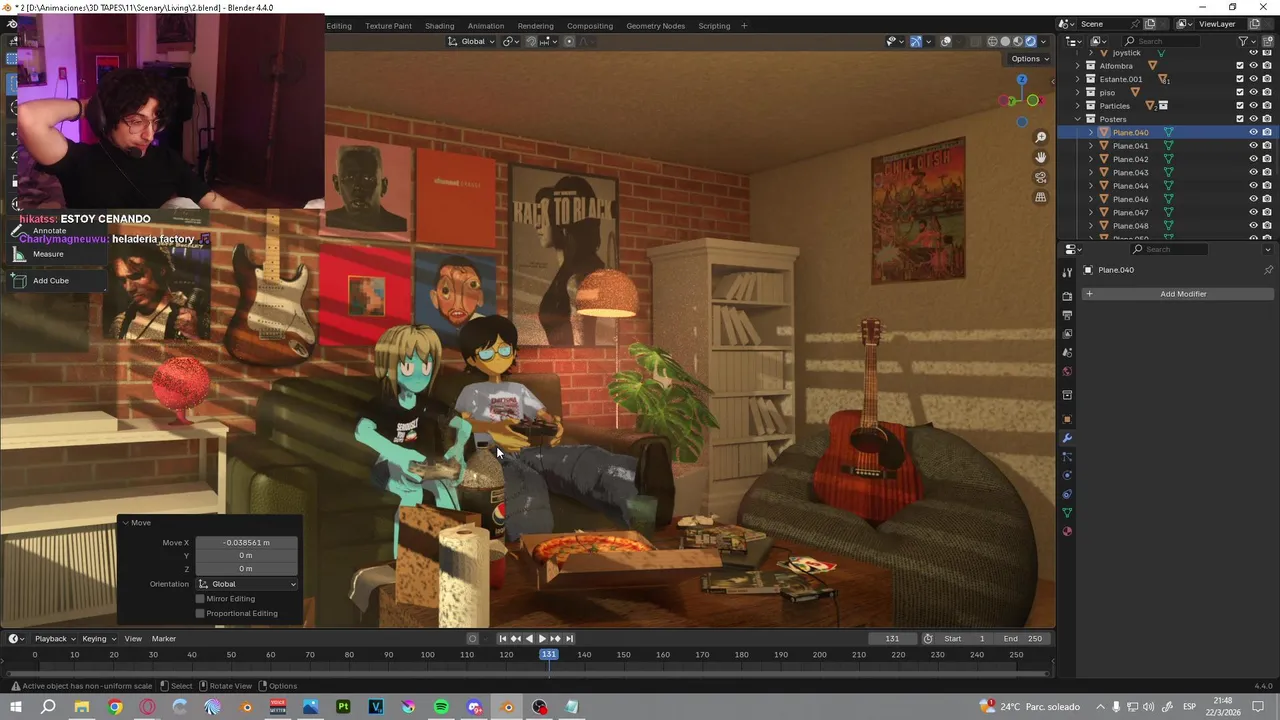Viewport: 1280px width, 720px height.
Task: Click the pin icon beside Plane.040
Action: coord(1268,270)
